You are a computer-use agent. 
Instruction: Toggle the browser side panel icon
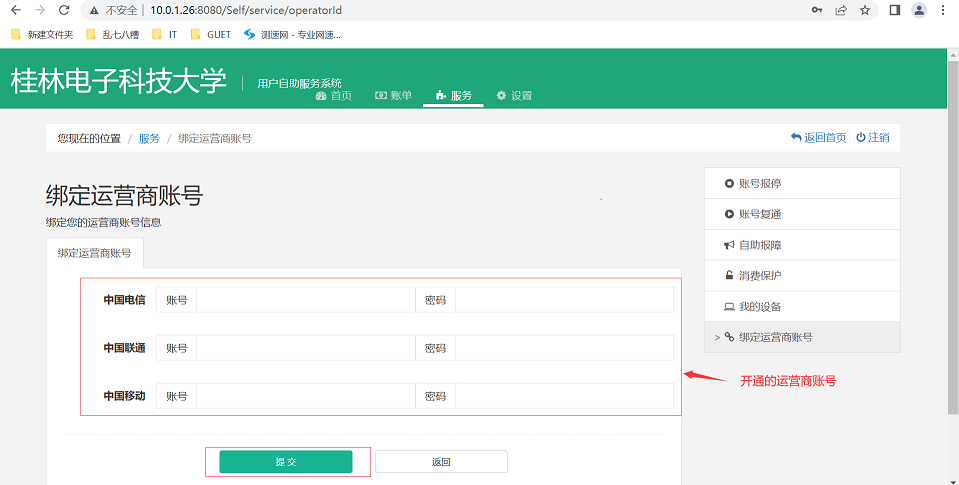[895, 10]
